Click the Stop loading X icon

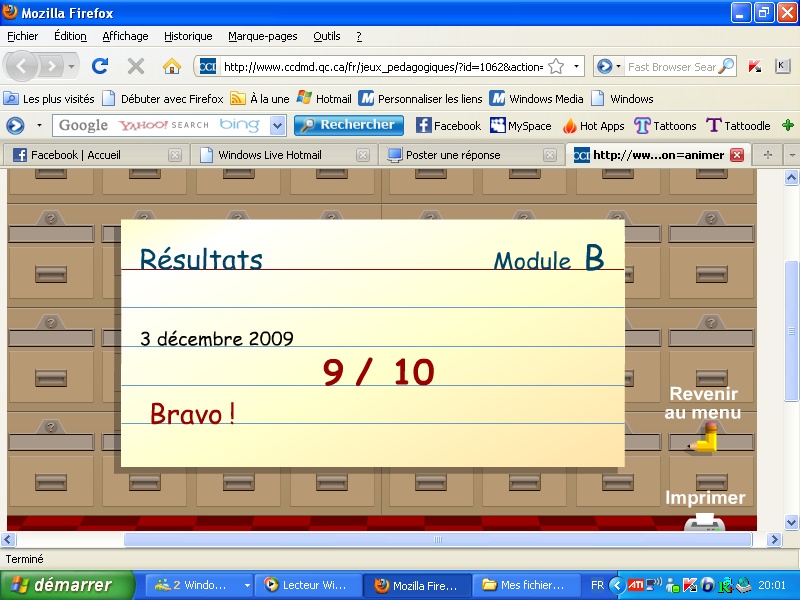point(136,66)
